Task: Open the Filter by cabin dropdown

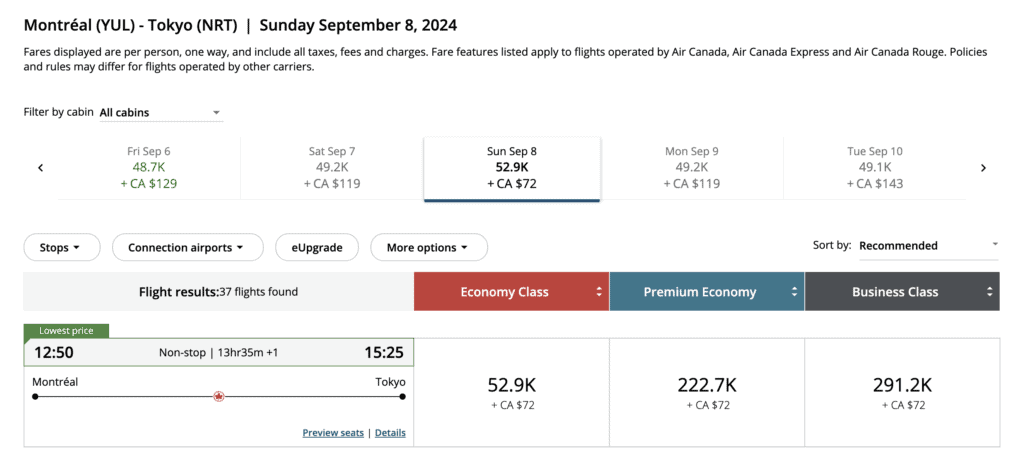Action: click(x=160, y=113)
